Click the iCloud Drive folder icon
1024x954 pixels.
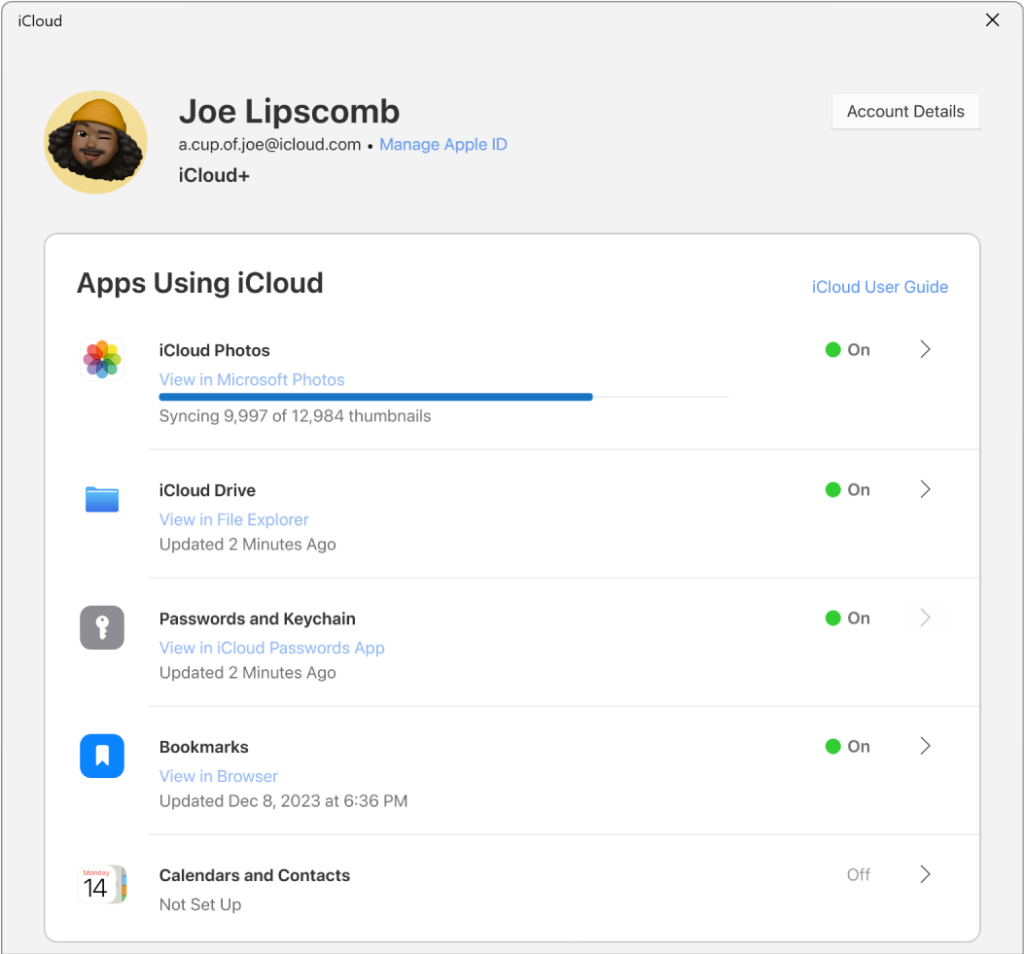point(102,499)
